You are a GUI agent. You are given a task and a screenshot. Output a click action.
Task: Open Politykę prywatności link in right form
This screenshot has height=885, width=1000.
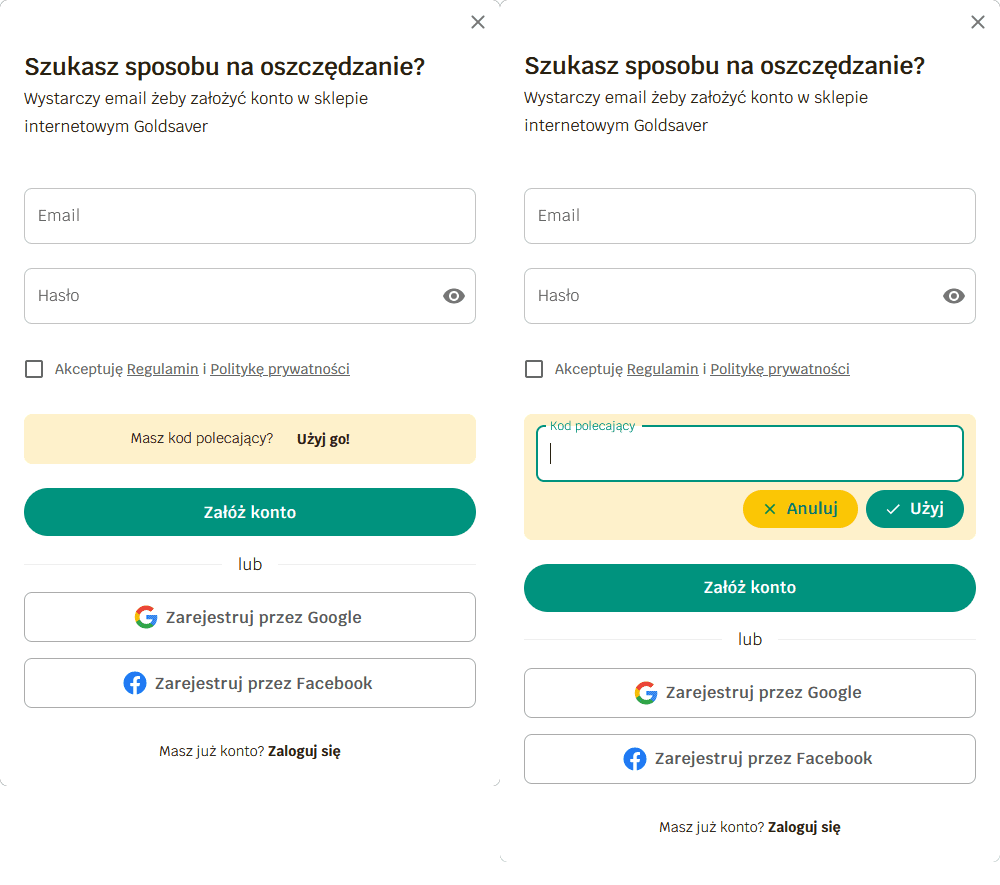pyautogui.click(x=780, y=369)
